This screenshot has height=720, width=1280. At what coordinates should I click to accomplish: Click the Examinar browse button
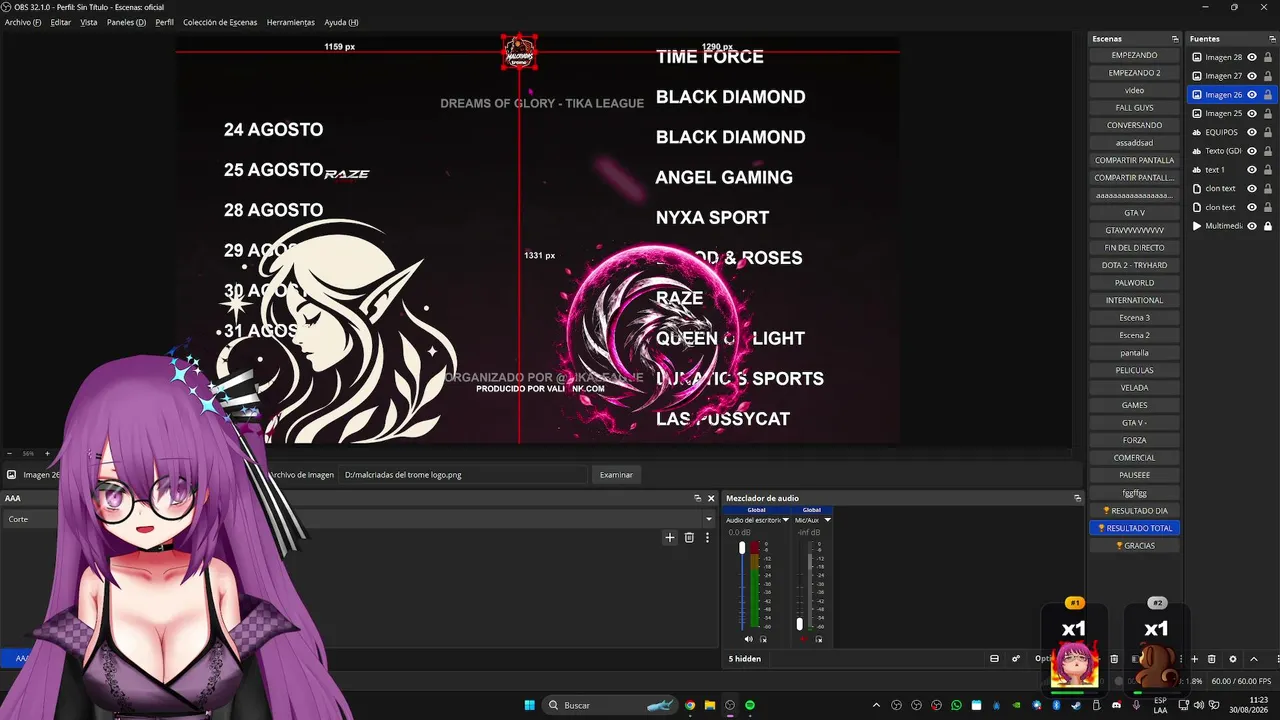[x=616, y=475]
